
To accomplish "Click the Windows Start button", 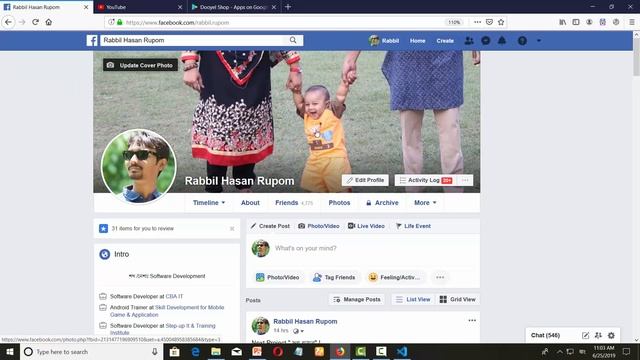I will [x=10, y=351].
